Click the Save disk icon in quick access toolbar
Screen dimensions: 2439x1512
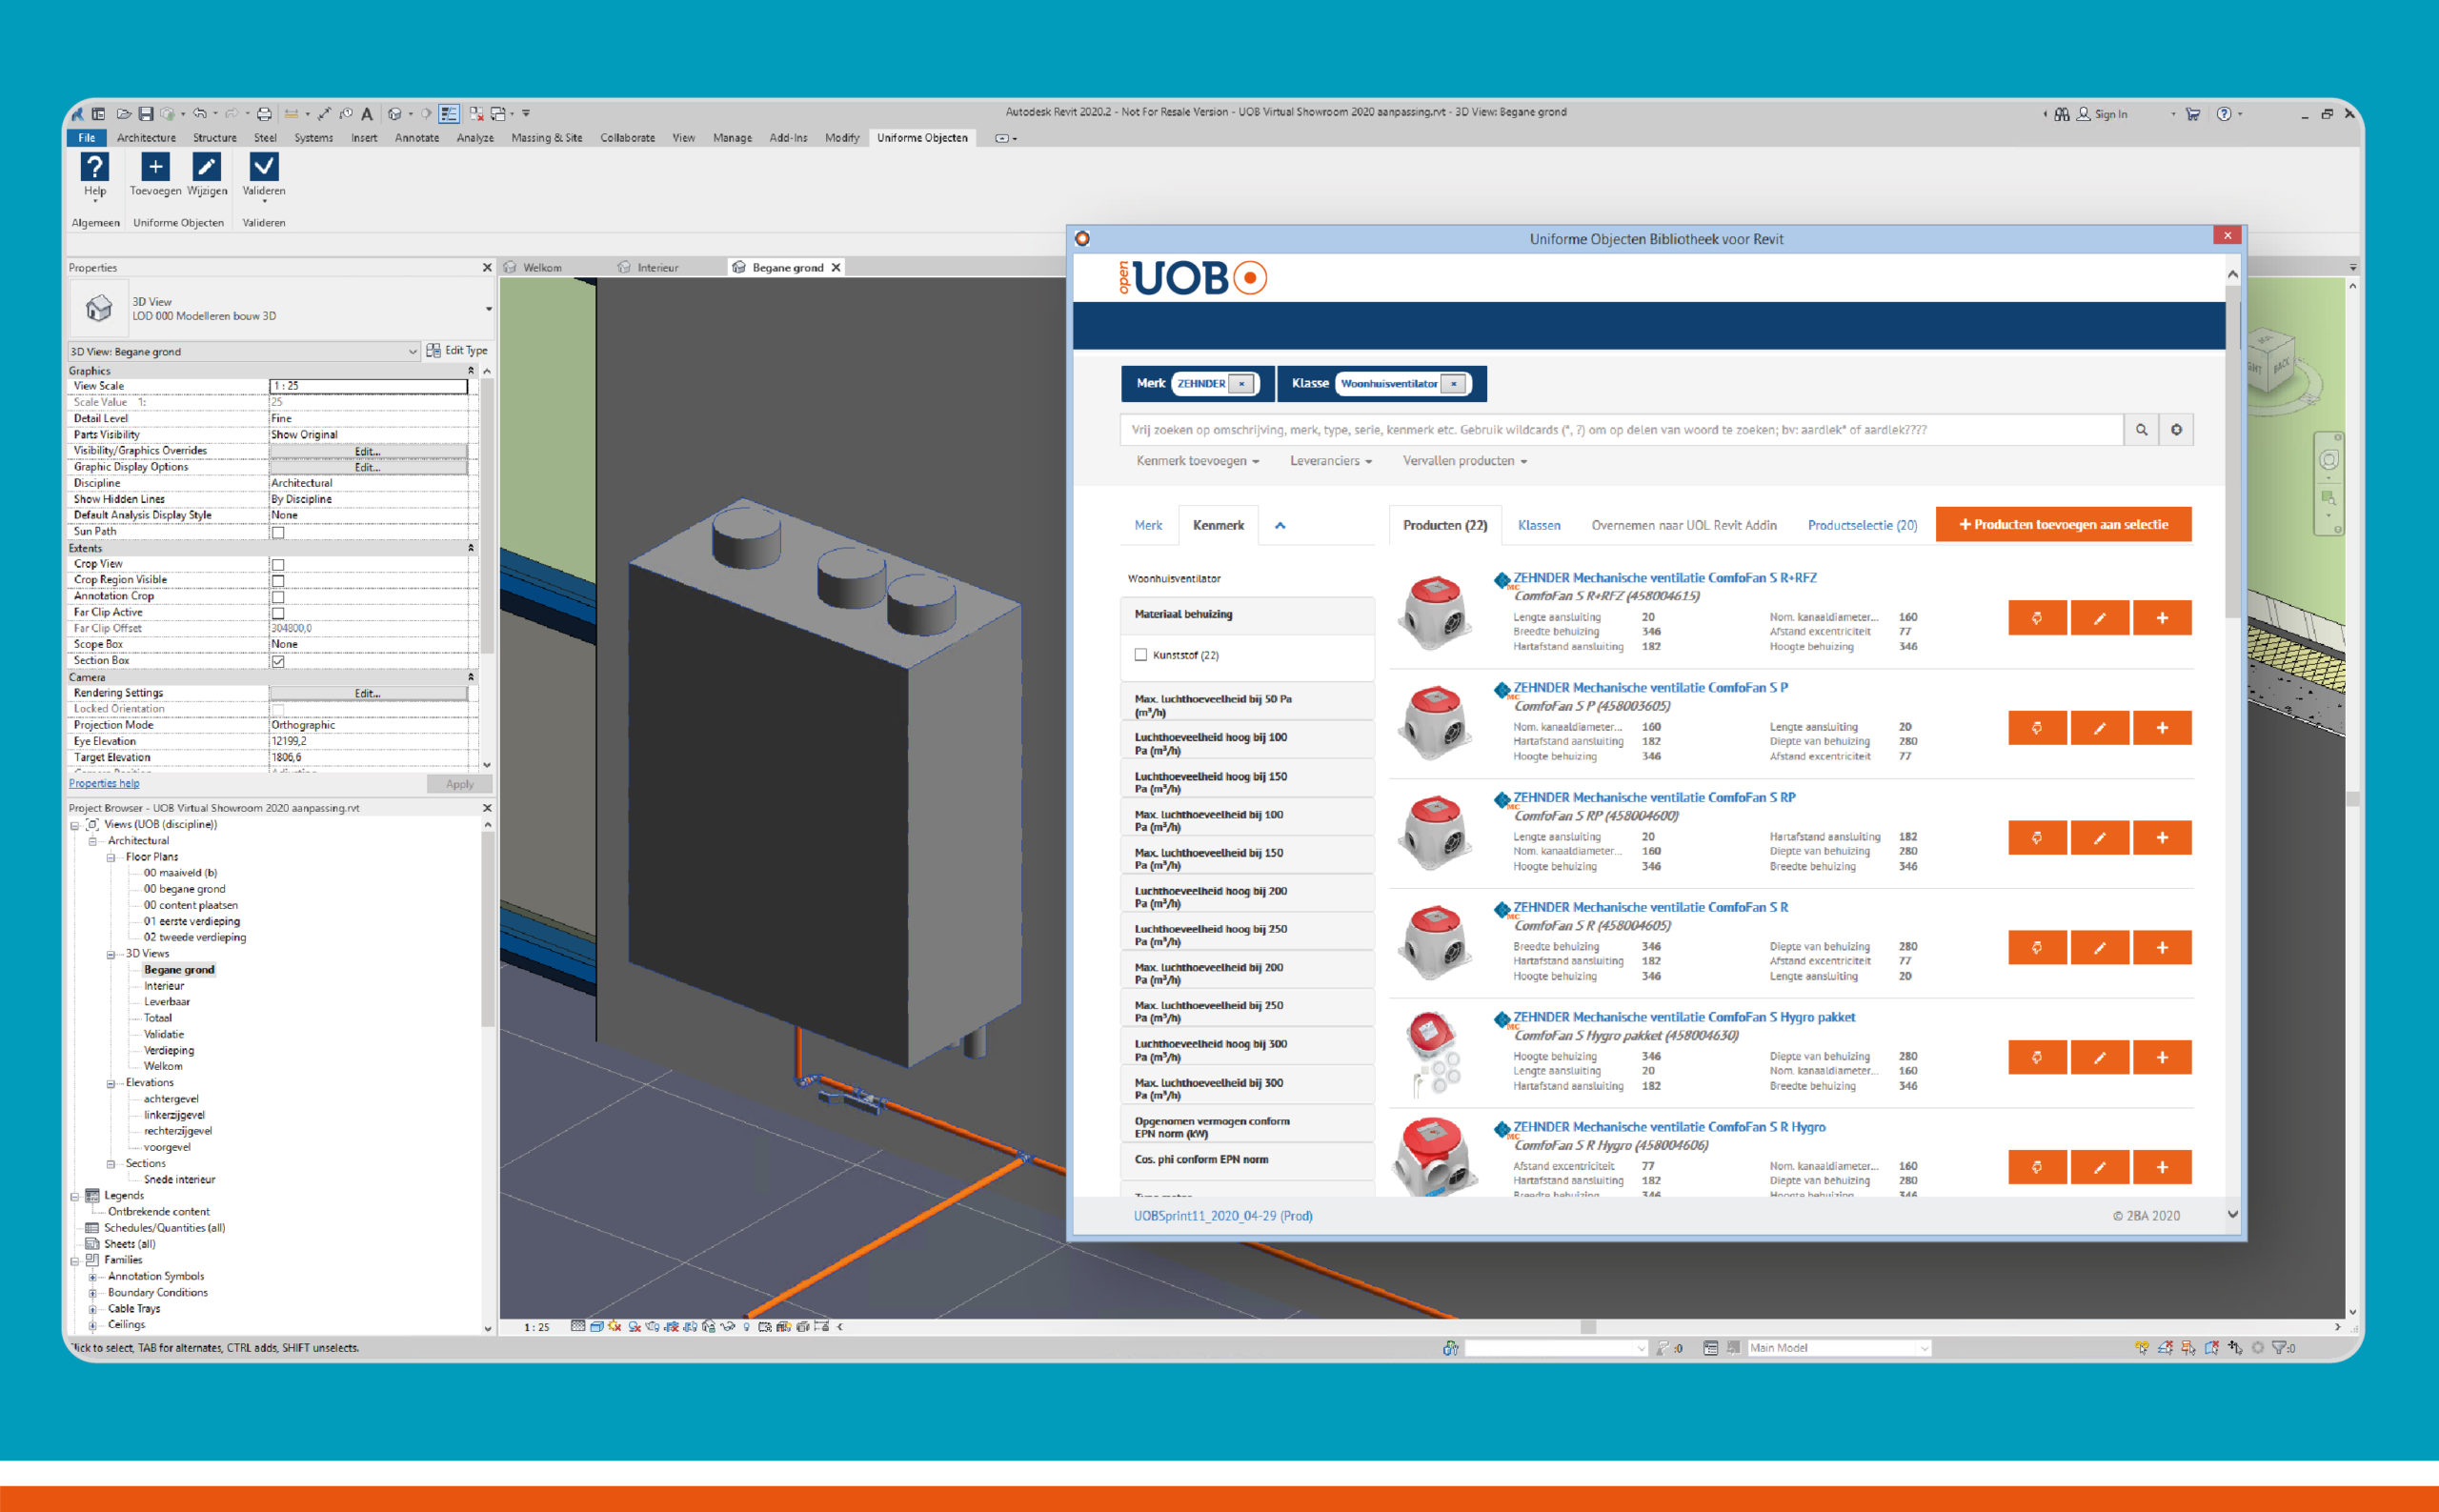tap(146, 114)
